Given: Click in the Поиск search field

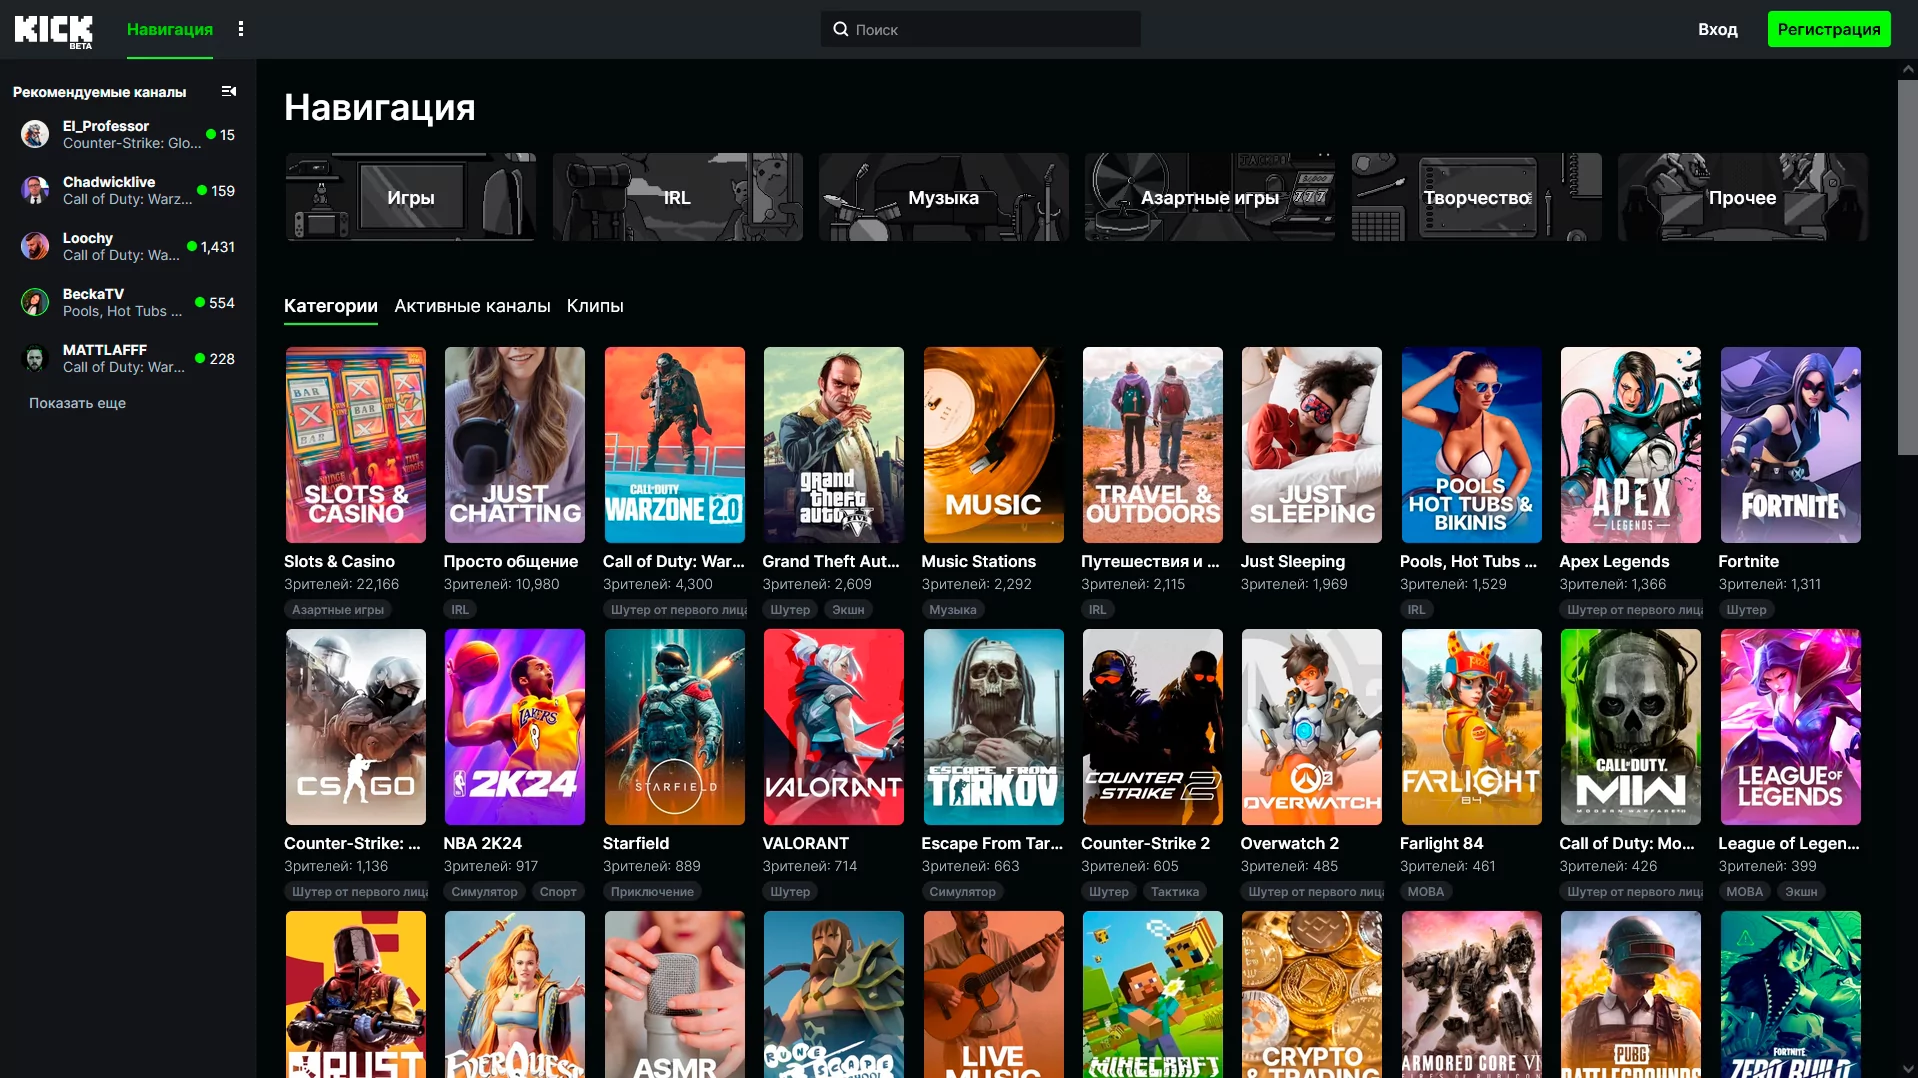Looking at the screenshot, I should click(981, 29).
